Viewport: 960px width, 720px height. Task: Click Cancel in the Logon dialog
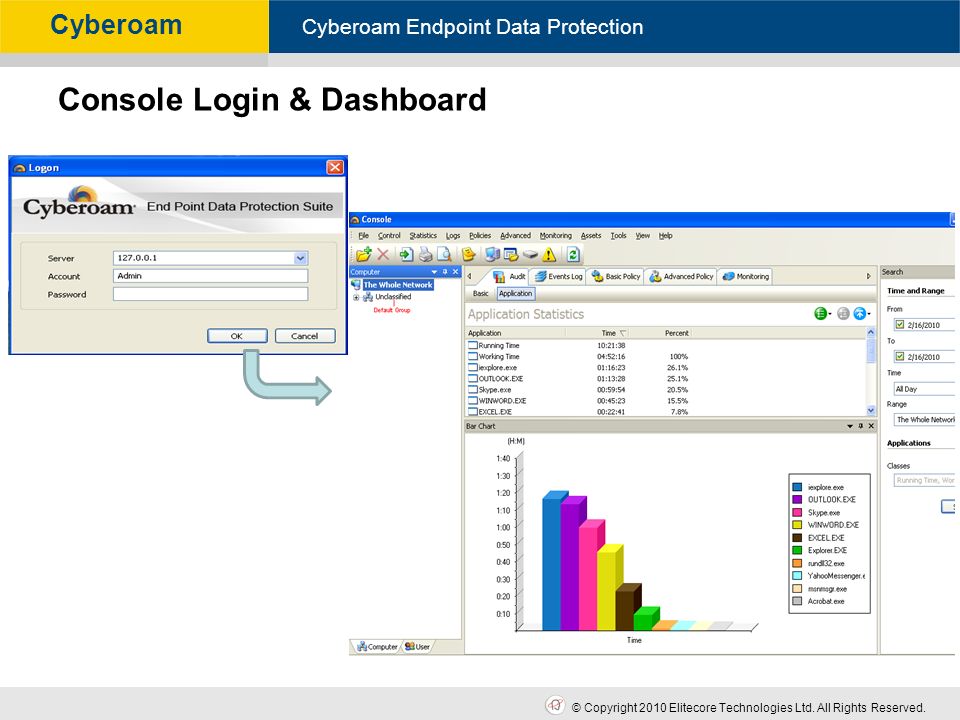point(305,336)
